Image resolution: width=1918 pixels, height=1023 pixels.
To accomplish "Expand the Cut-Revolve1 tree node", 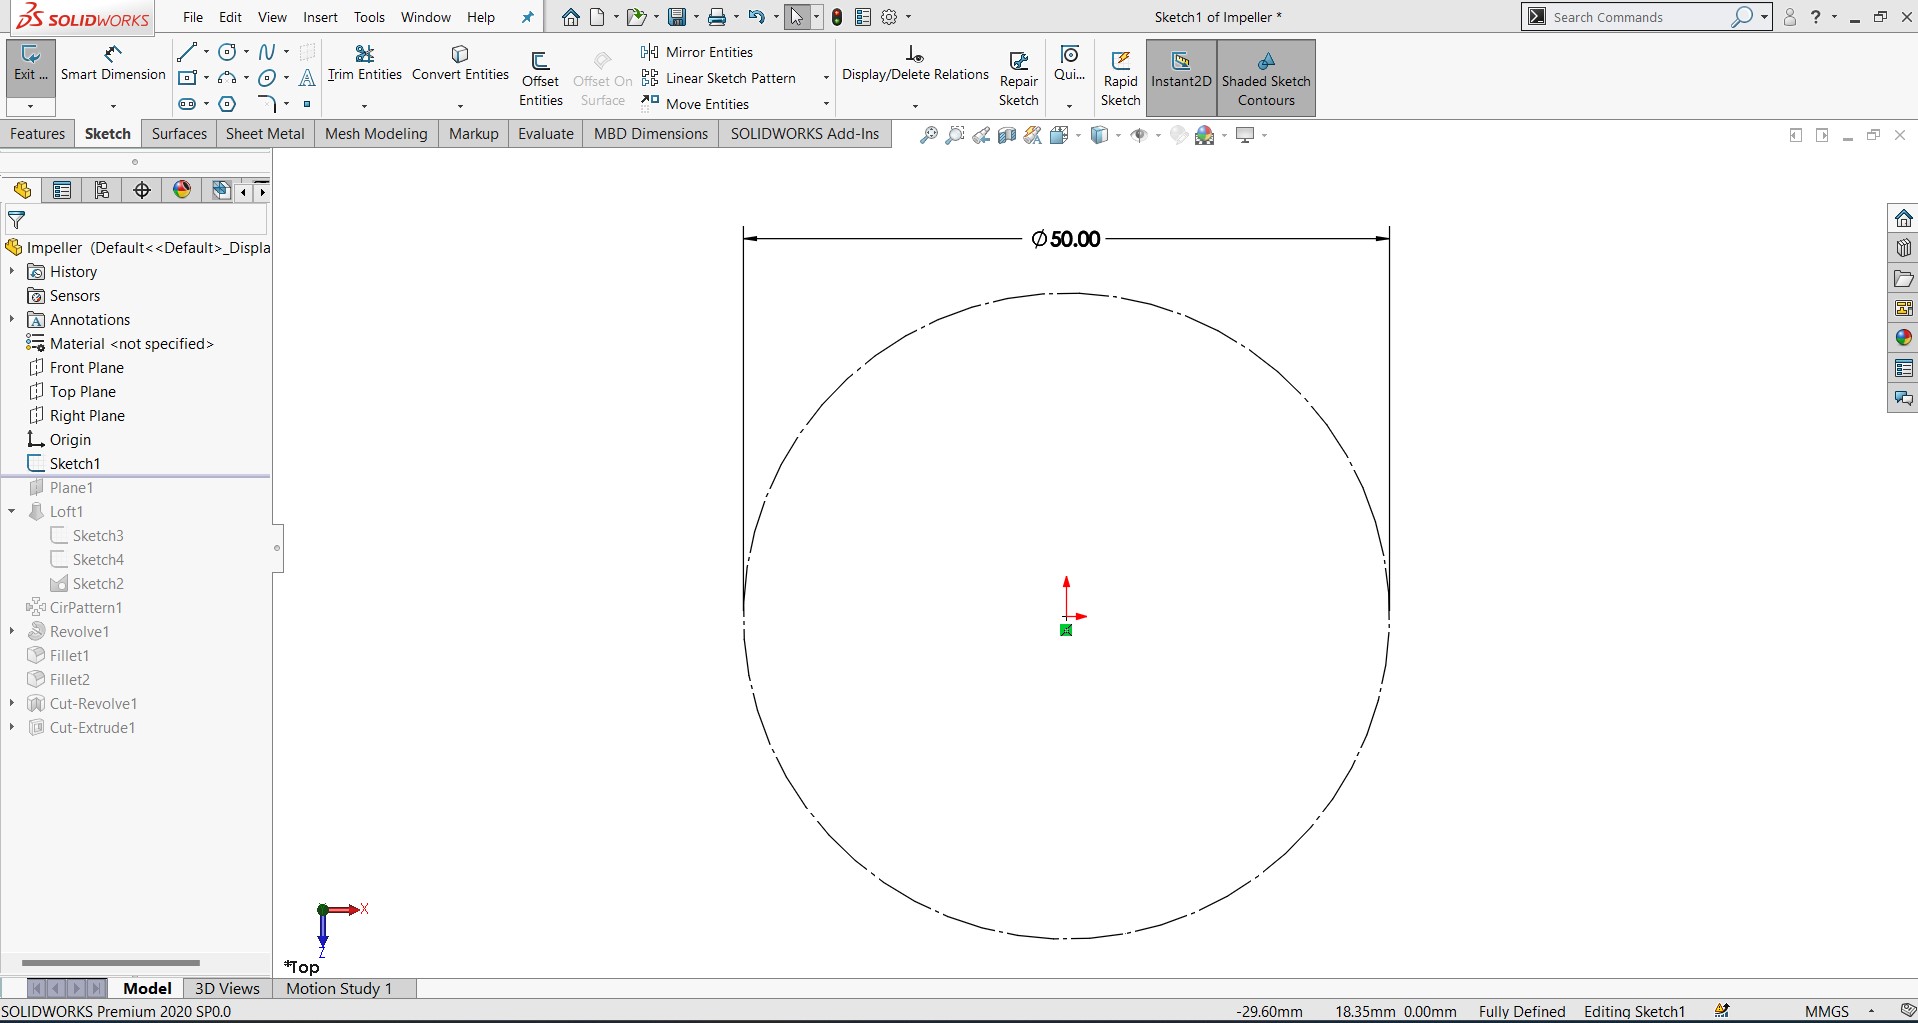I will (x=12, y=703).
